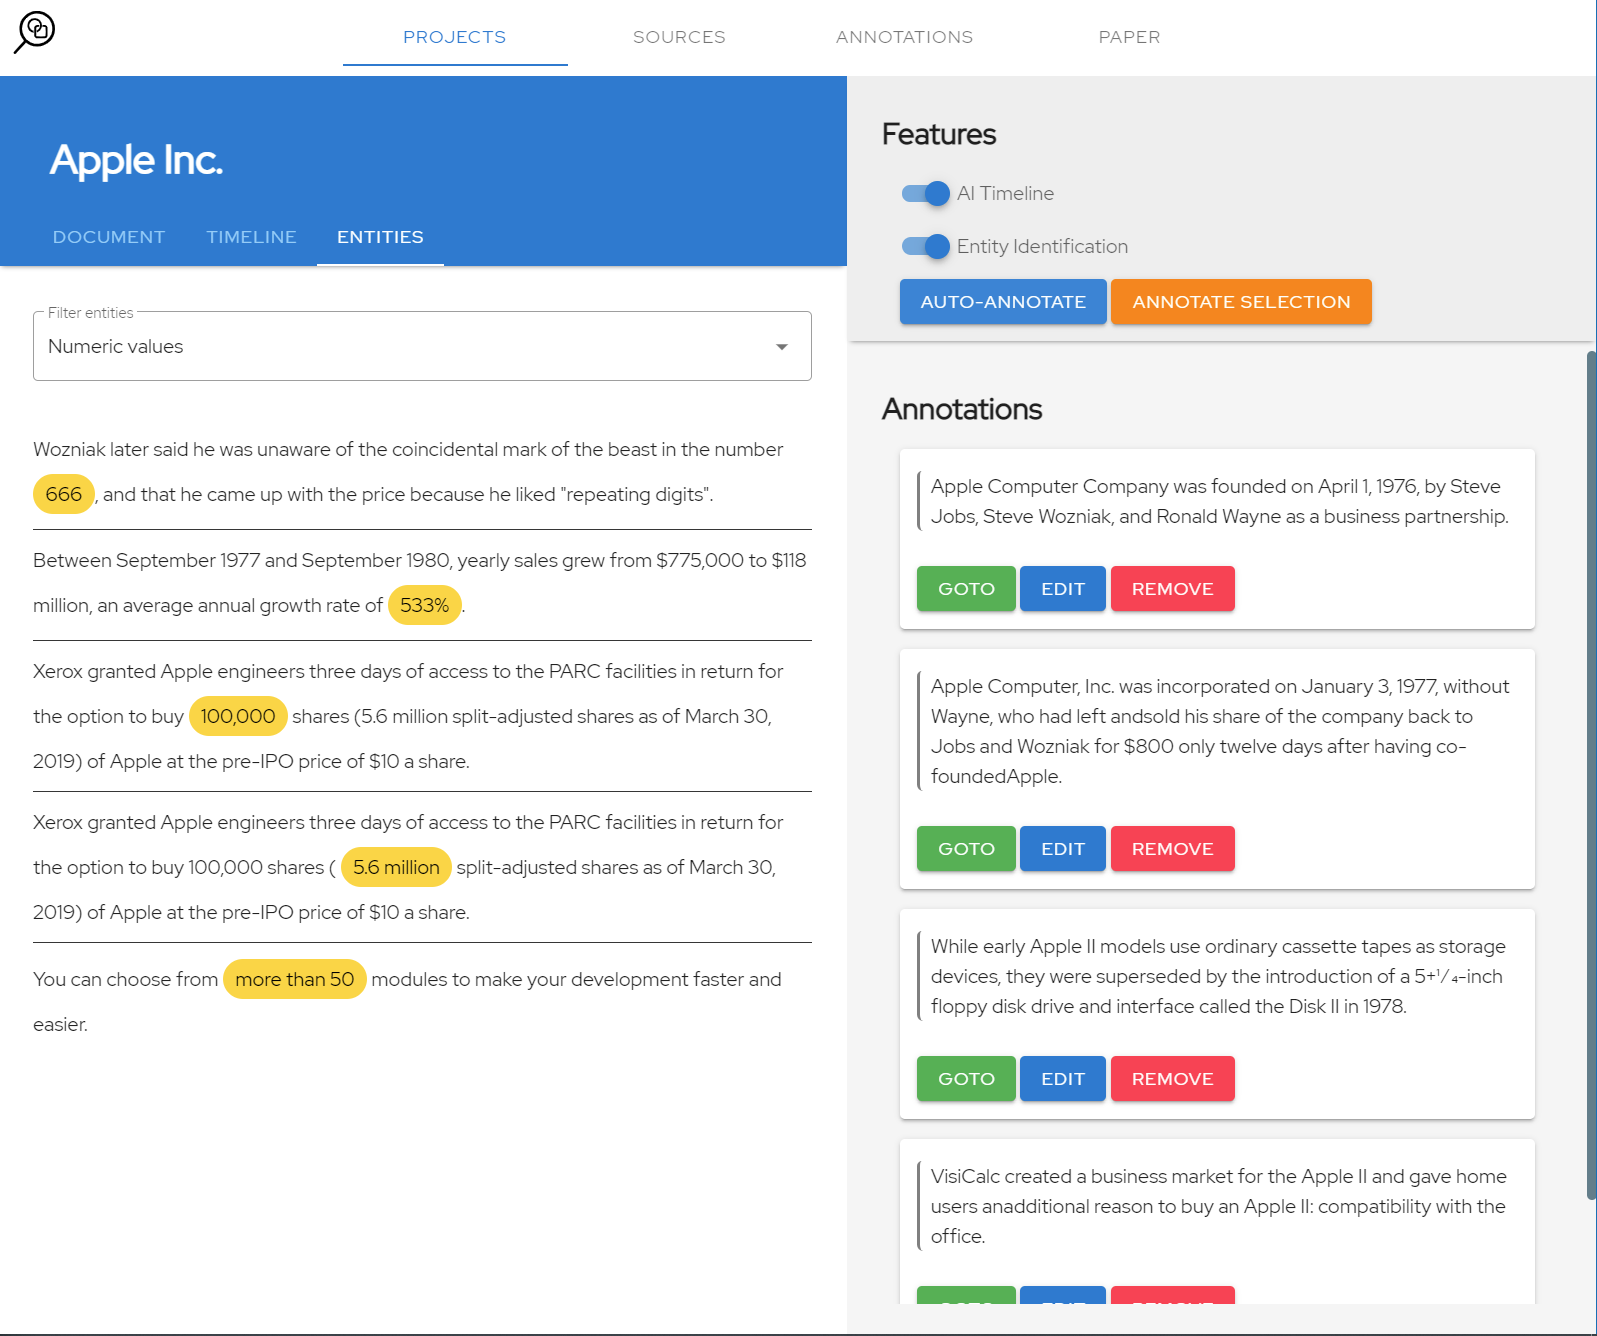Remove the cassette tapes Disk II annotation
This screenshot has width=1597, height=1336.
click(1173, 1079)
